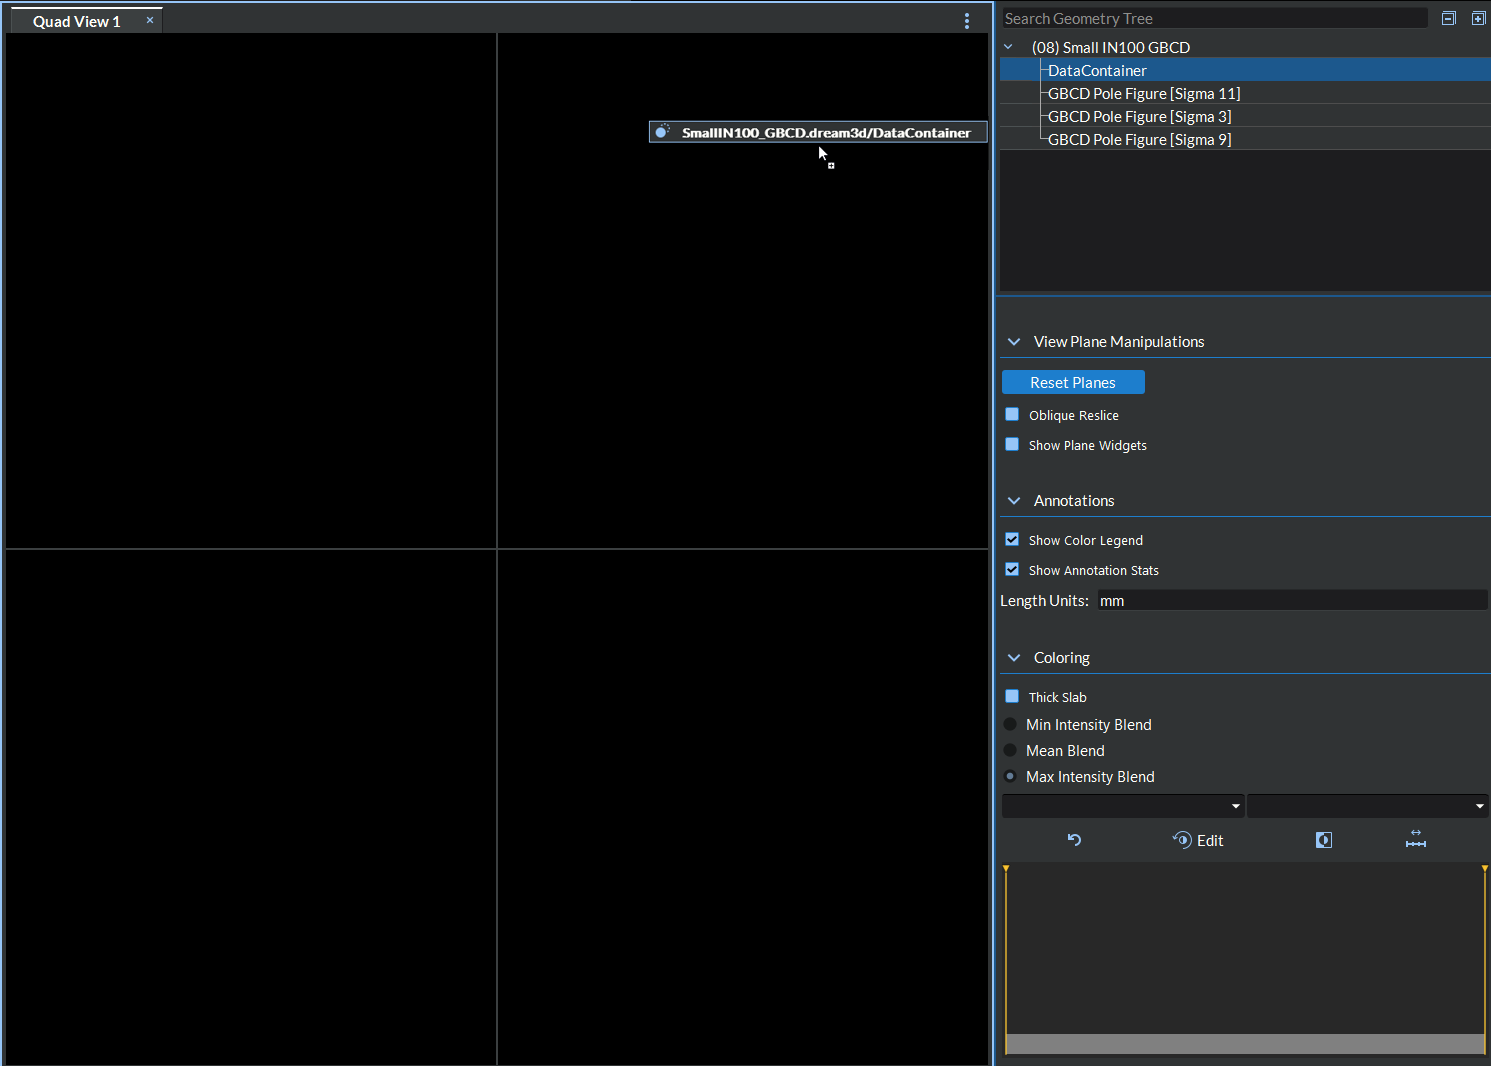
Task: Click the reset colormap undo arrow icon
Action: [1074, 840]
